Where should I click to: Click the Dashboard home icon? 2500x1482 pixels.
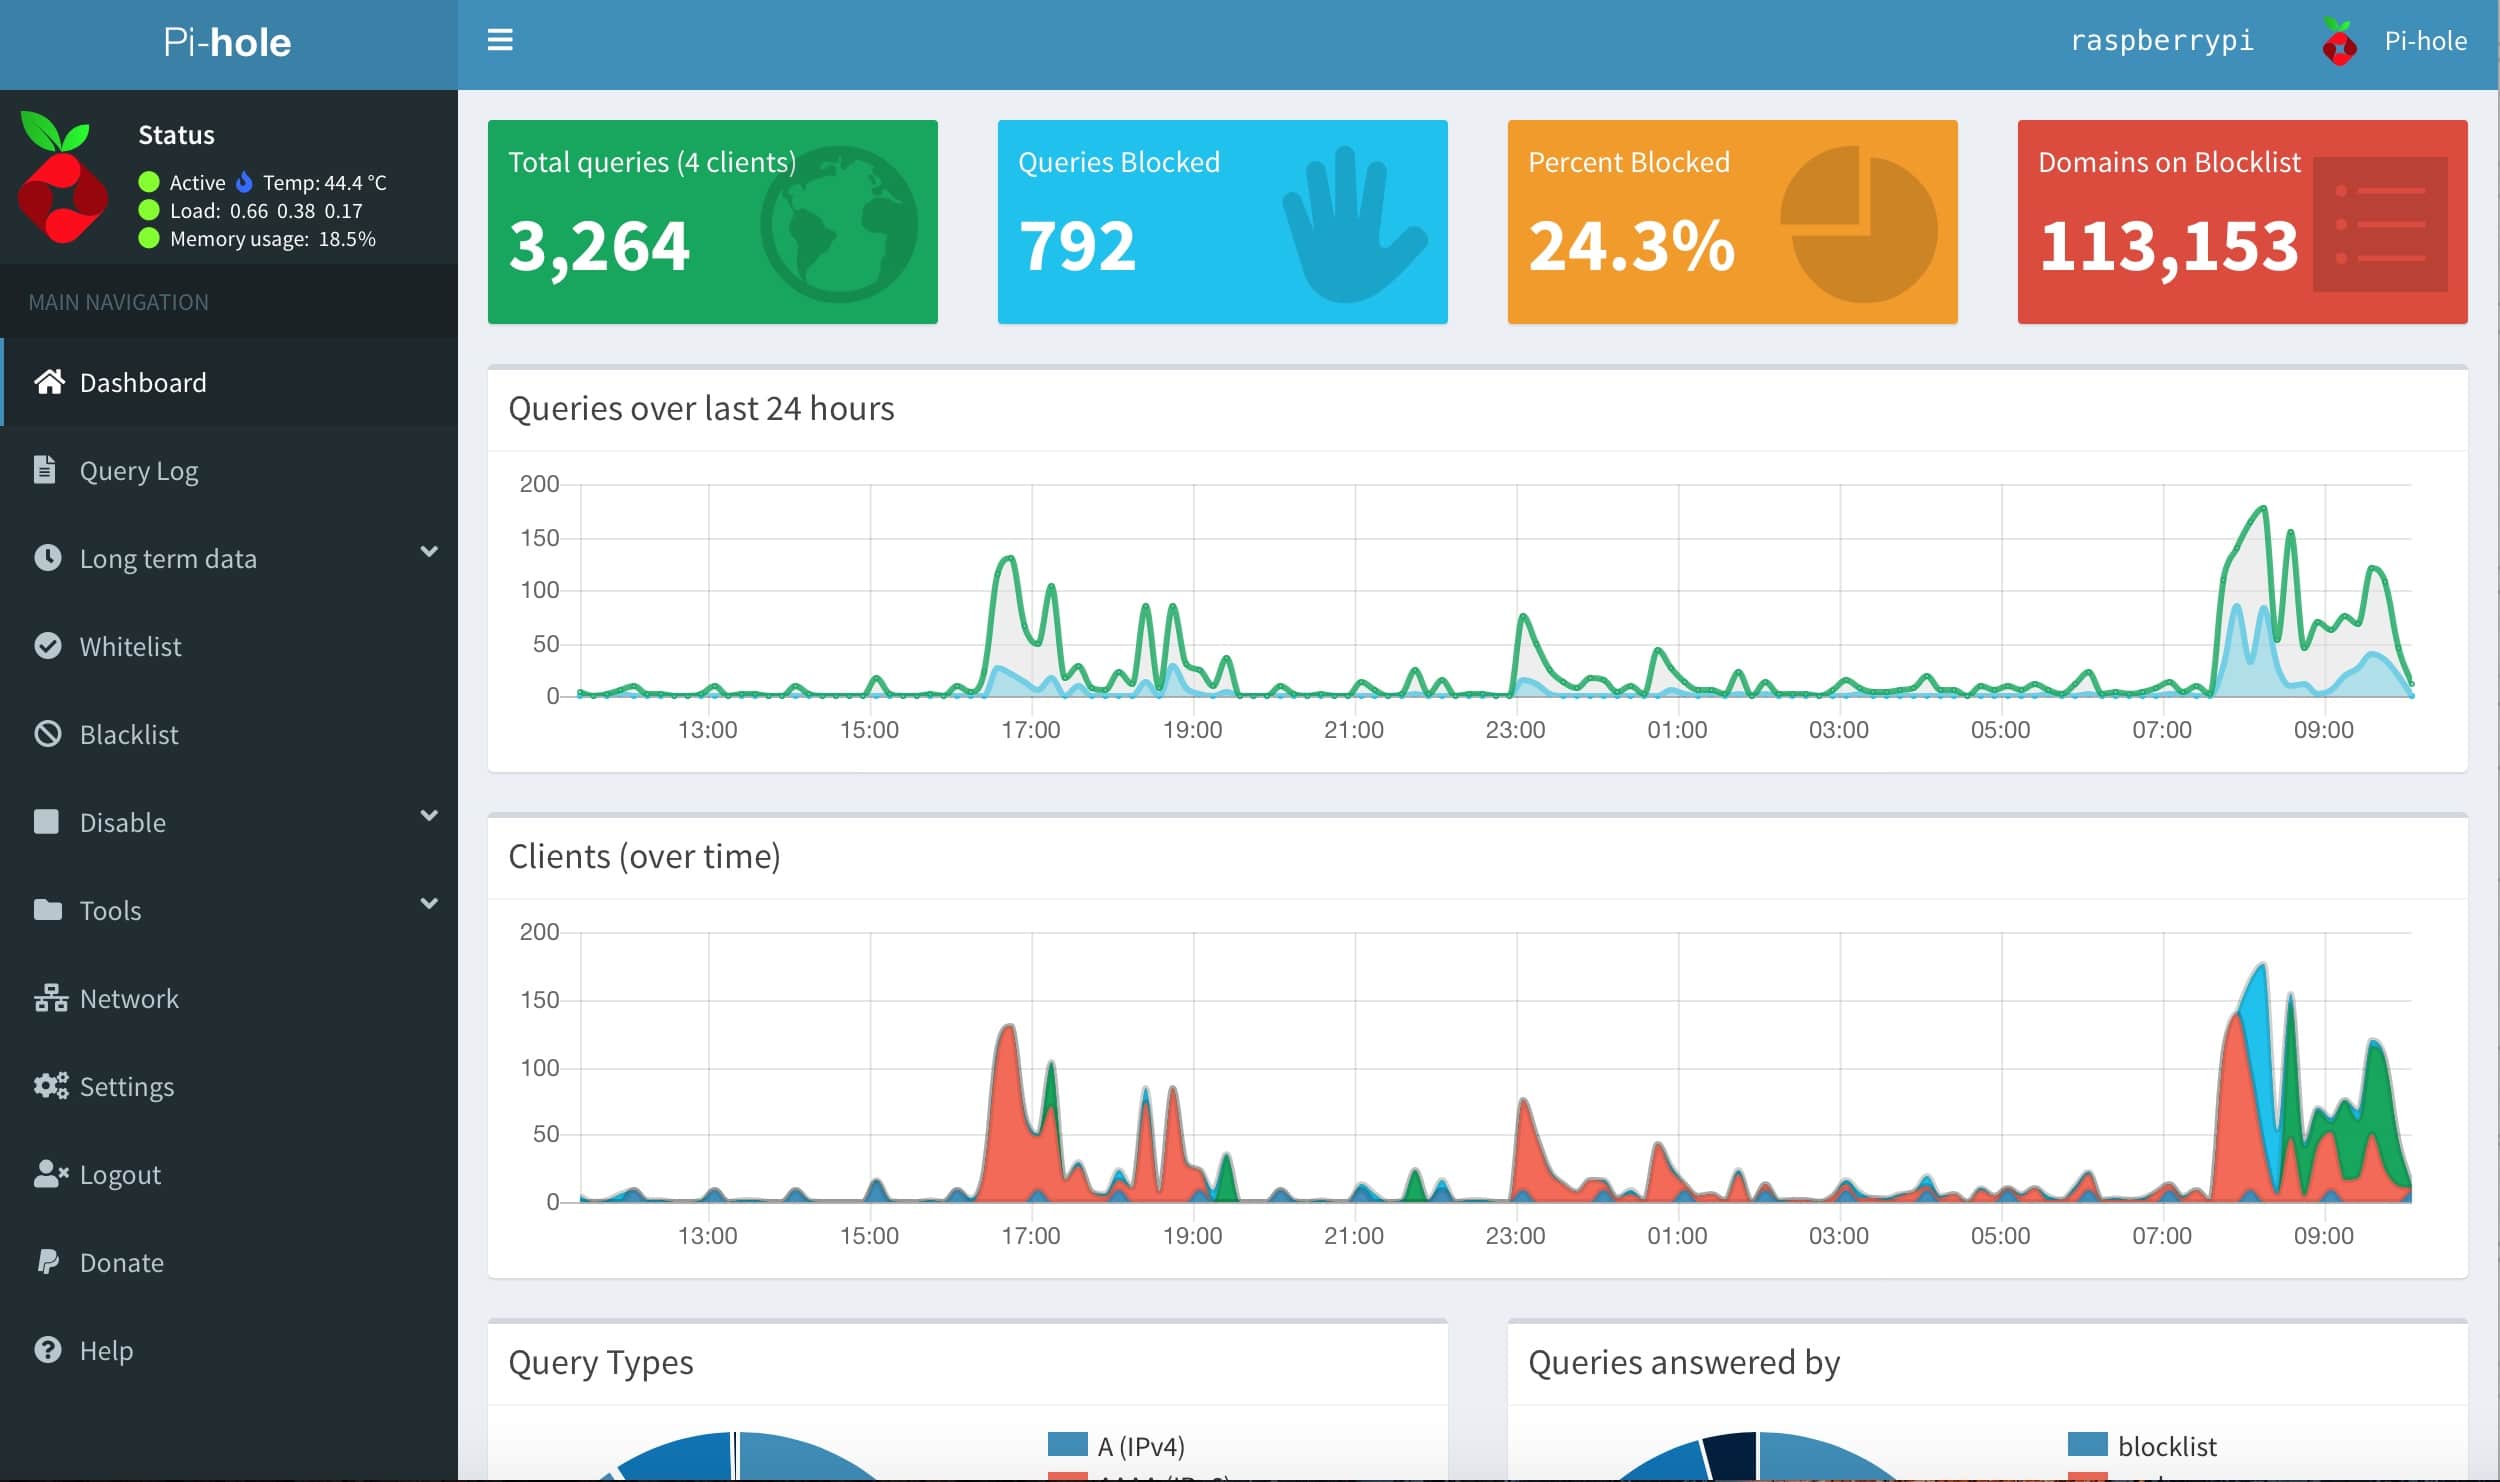click(x=49, y=382)
